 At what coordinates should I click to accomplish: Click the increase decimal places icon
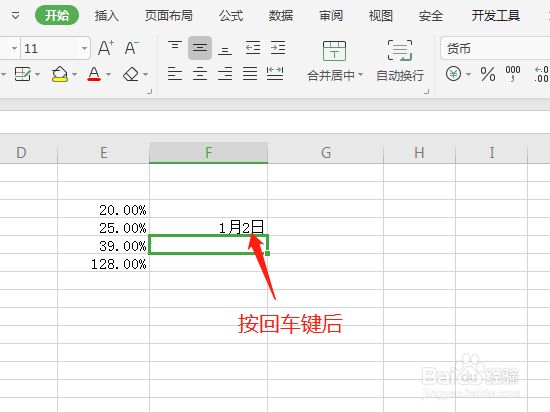(542, 74)
